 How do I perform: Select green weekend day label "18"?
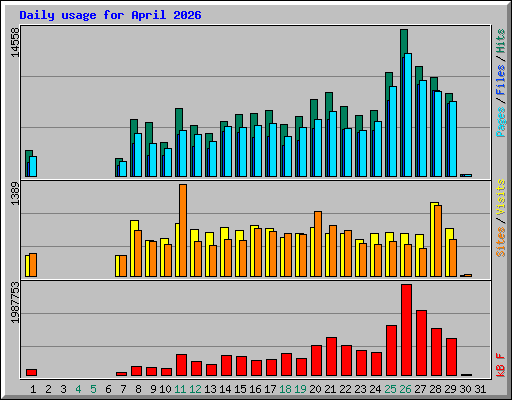coord(285,389)
